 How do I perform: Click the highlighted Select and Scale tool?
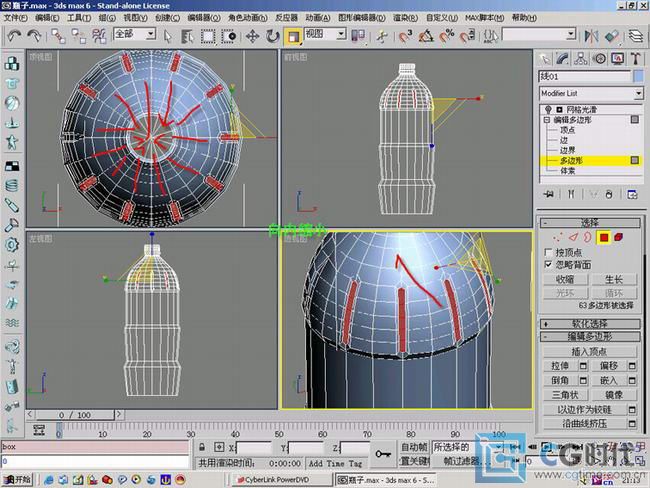point(293,36)
